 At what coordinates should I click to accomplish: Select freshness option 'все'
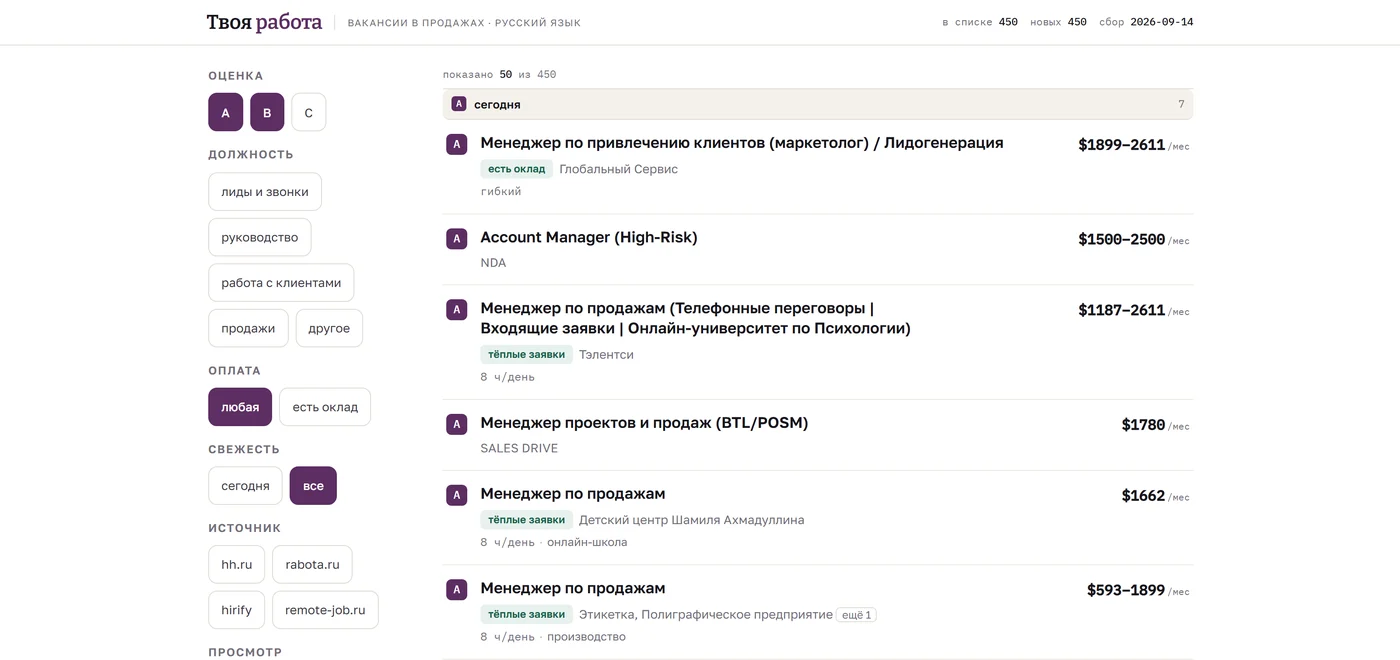tap(313, 486)
